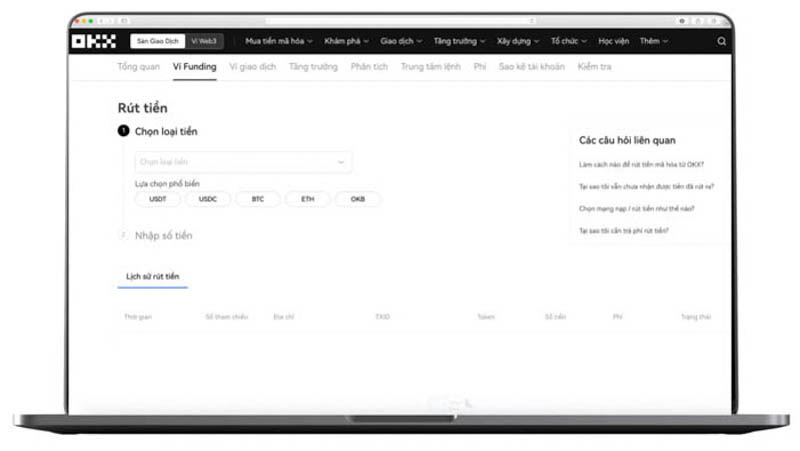This screenshot has height=451, width=800.
Task: Switch to Ví Web3 mode
Action: click(204, 41)
